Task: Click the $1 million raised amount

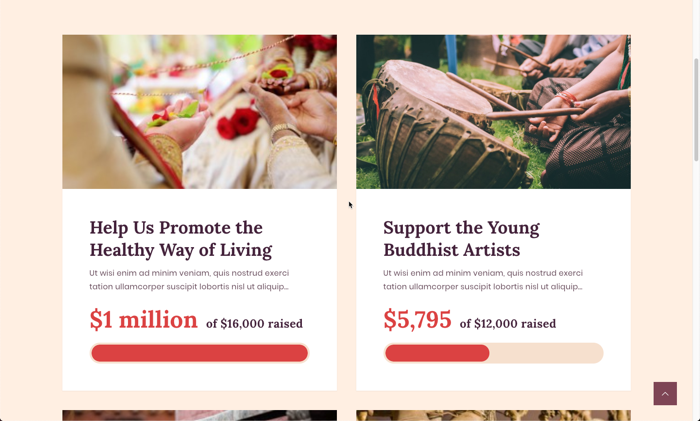Action: click(x=143, y=320)
